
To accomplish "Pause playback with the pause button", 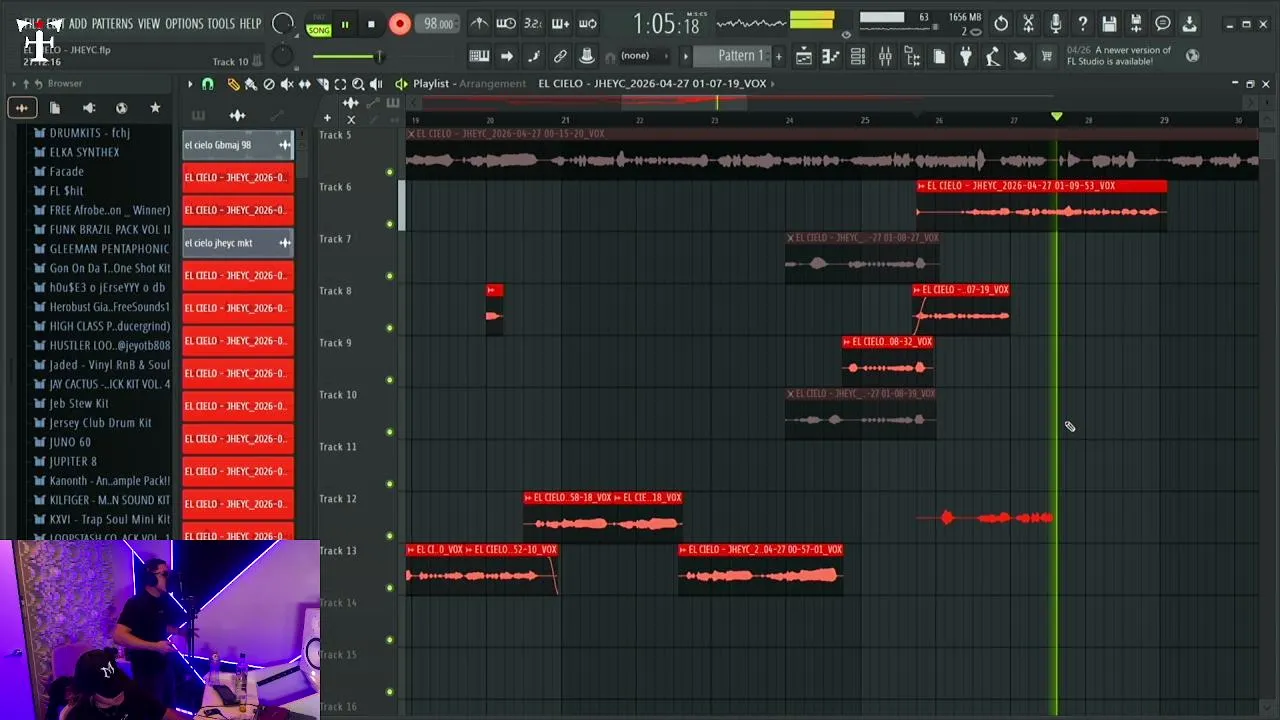I will [x=345, y=24].
